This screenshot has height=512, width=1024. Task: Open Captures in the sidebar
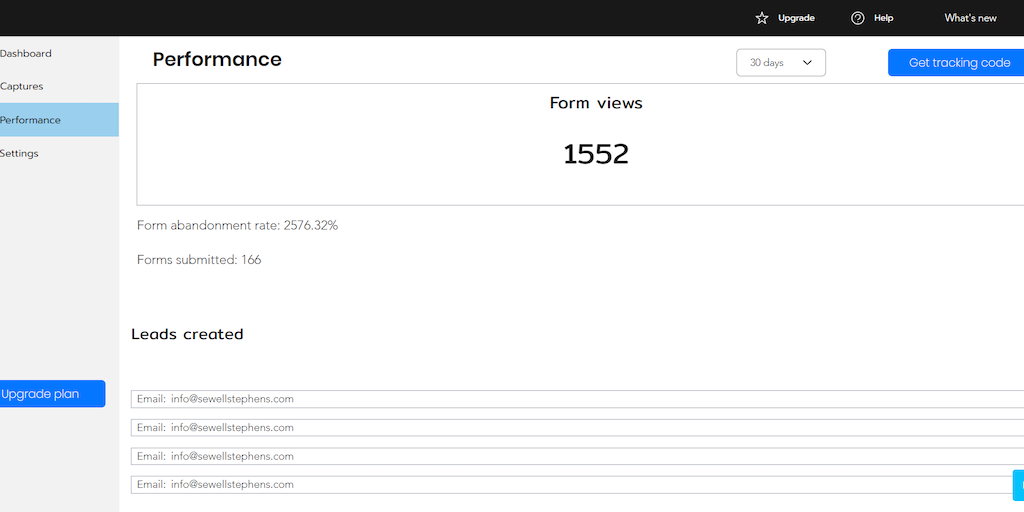pyautogui.click(x=22, y=86)
